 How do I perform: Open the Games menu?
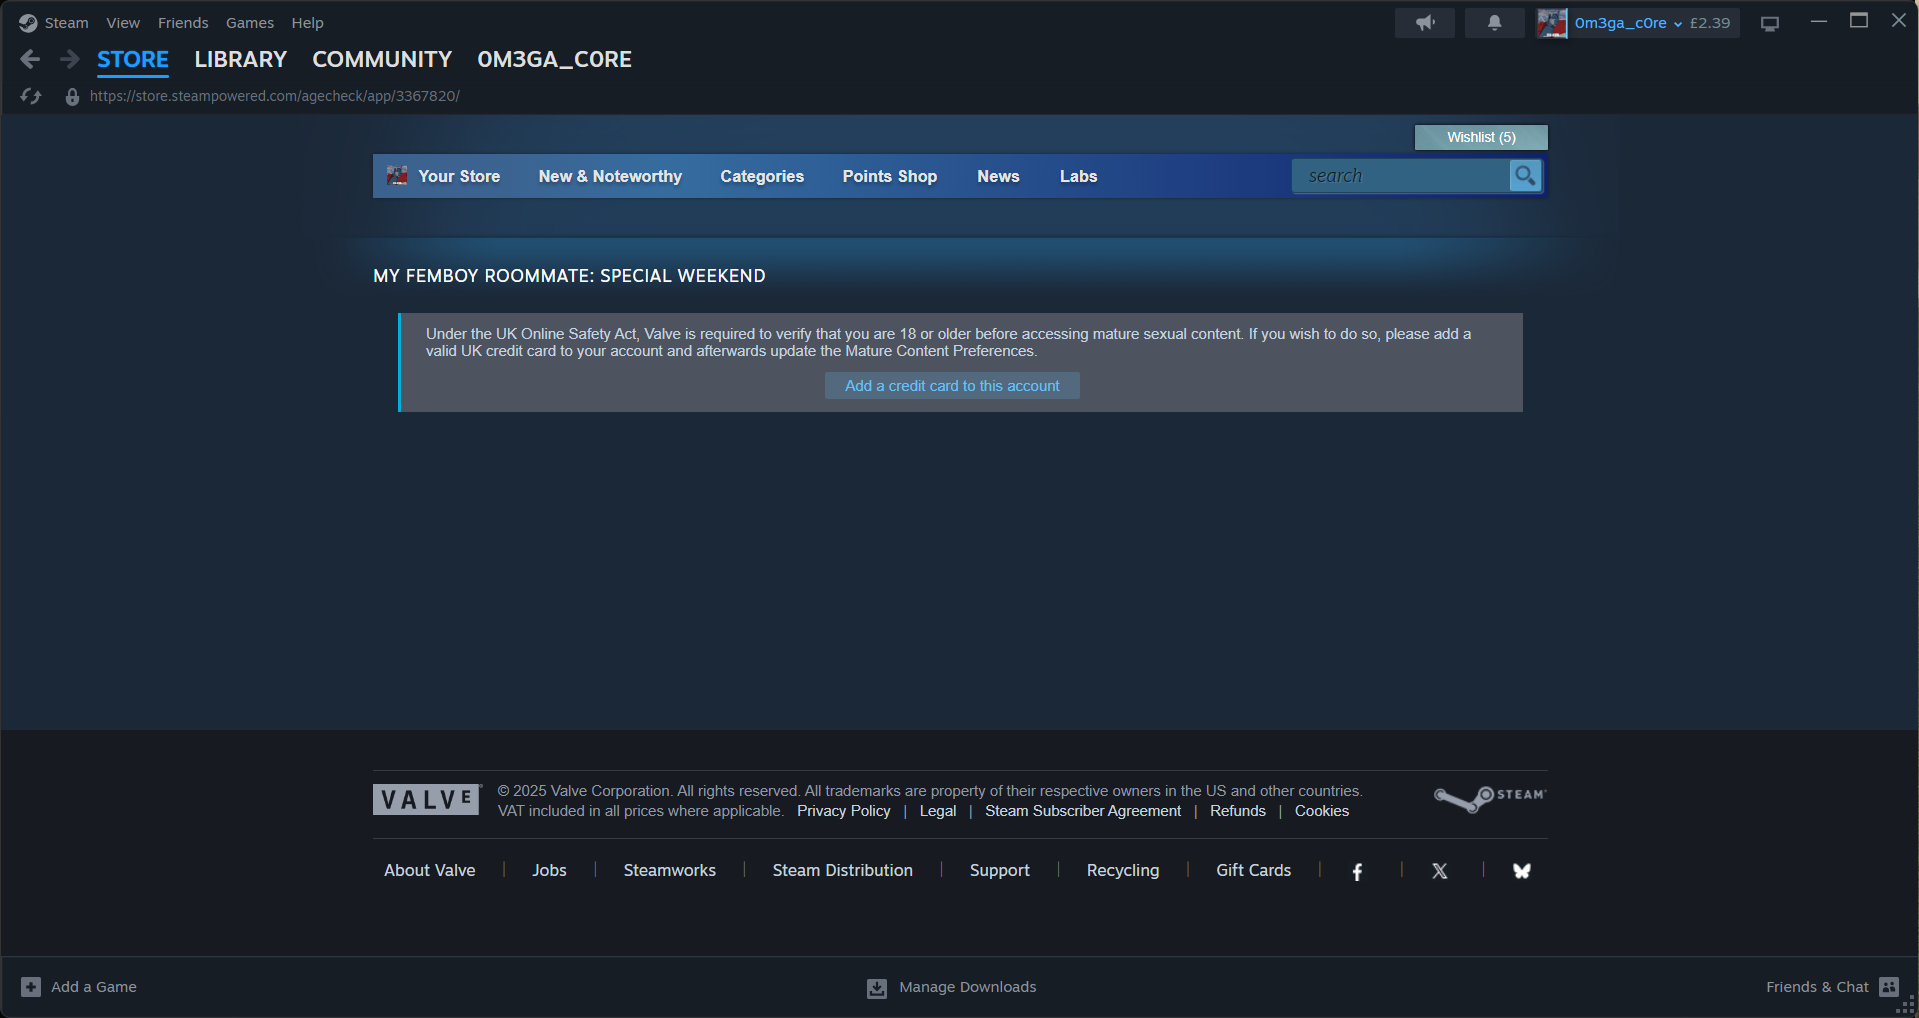(250, 23)
